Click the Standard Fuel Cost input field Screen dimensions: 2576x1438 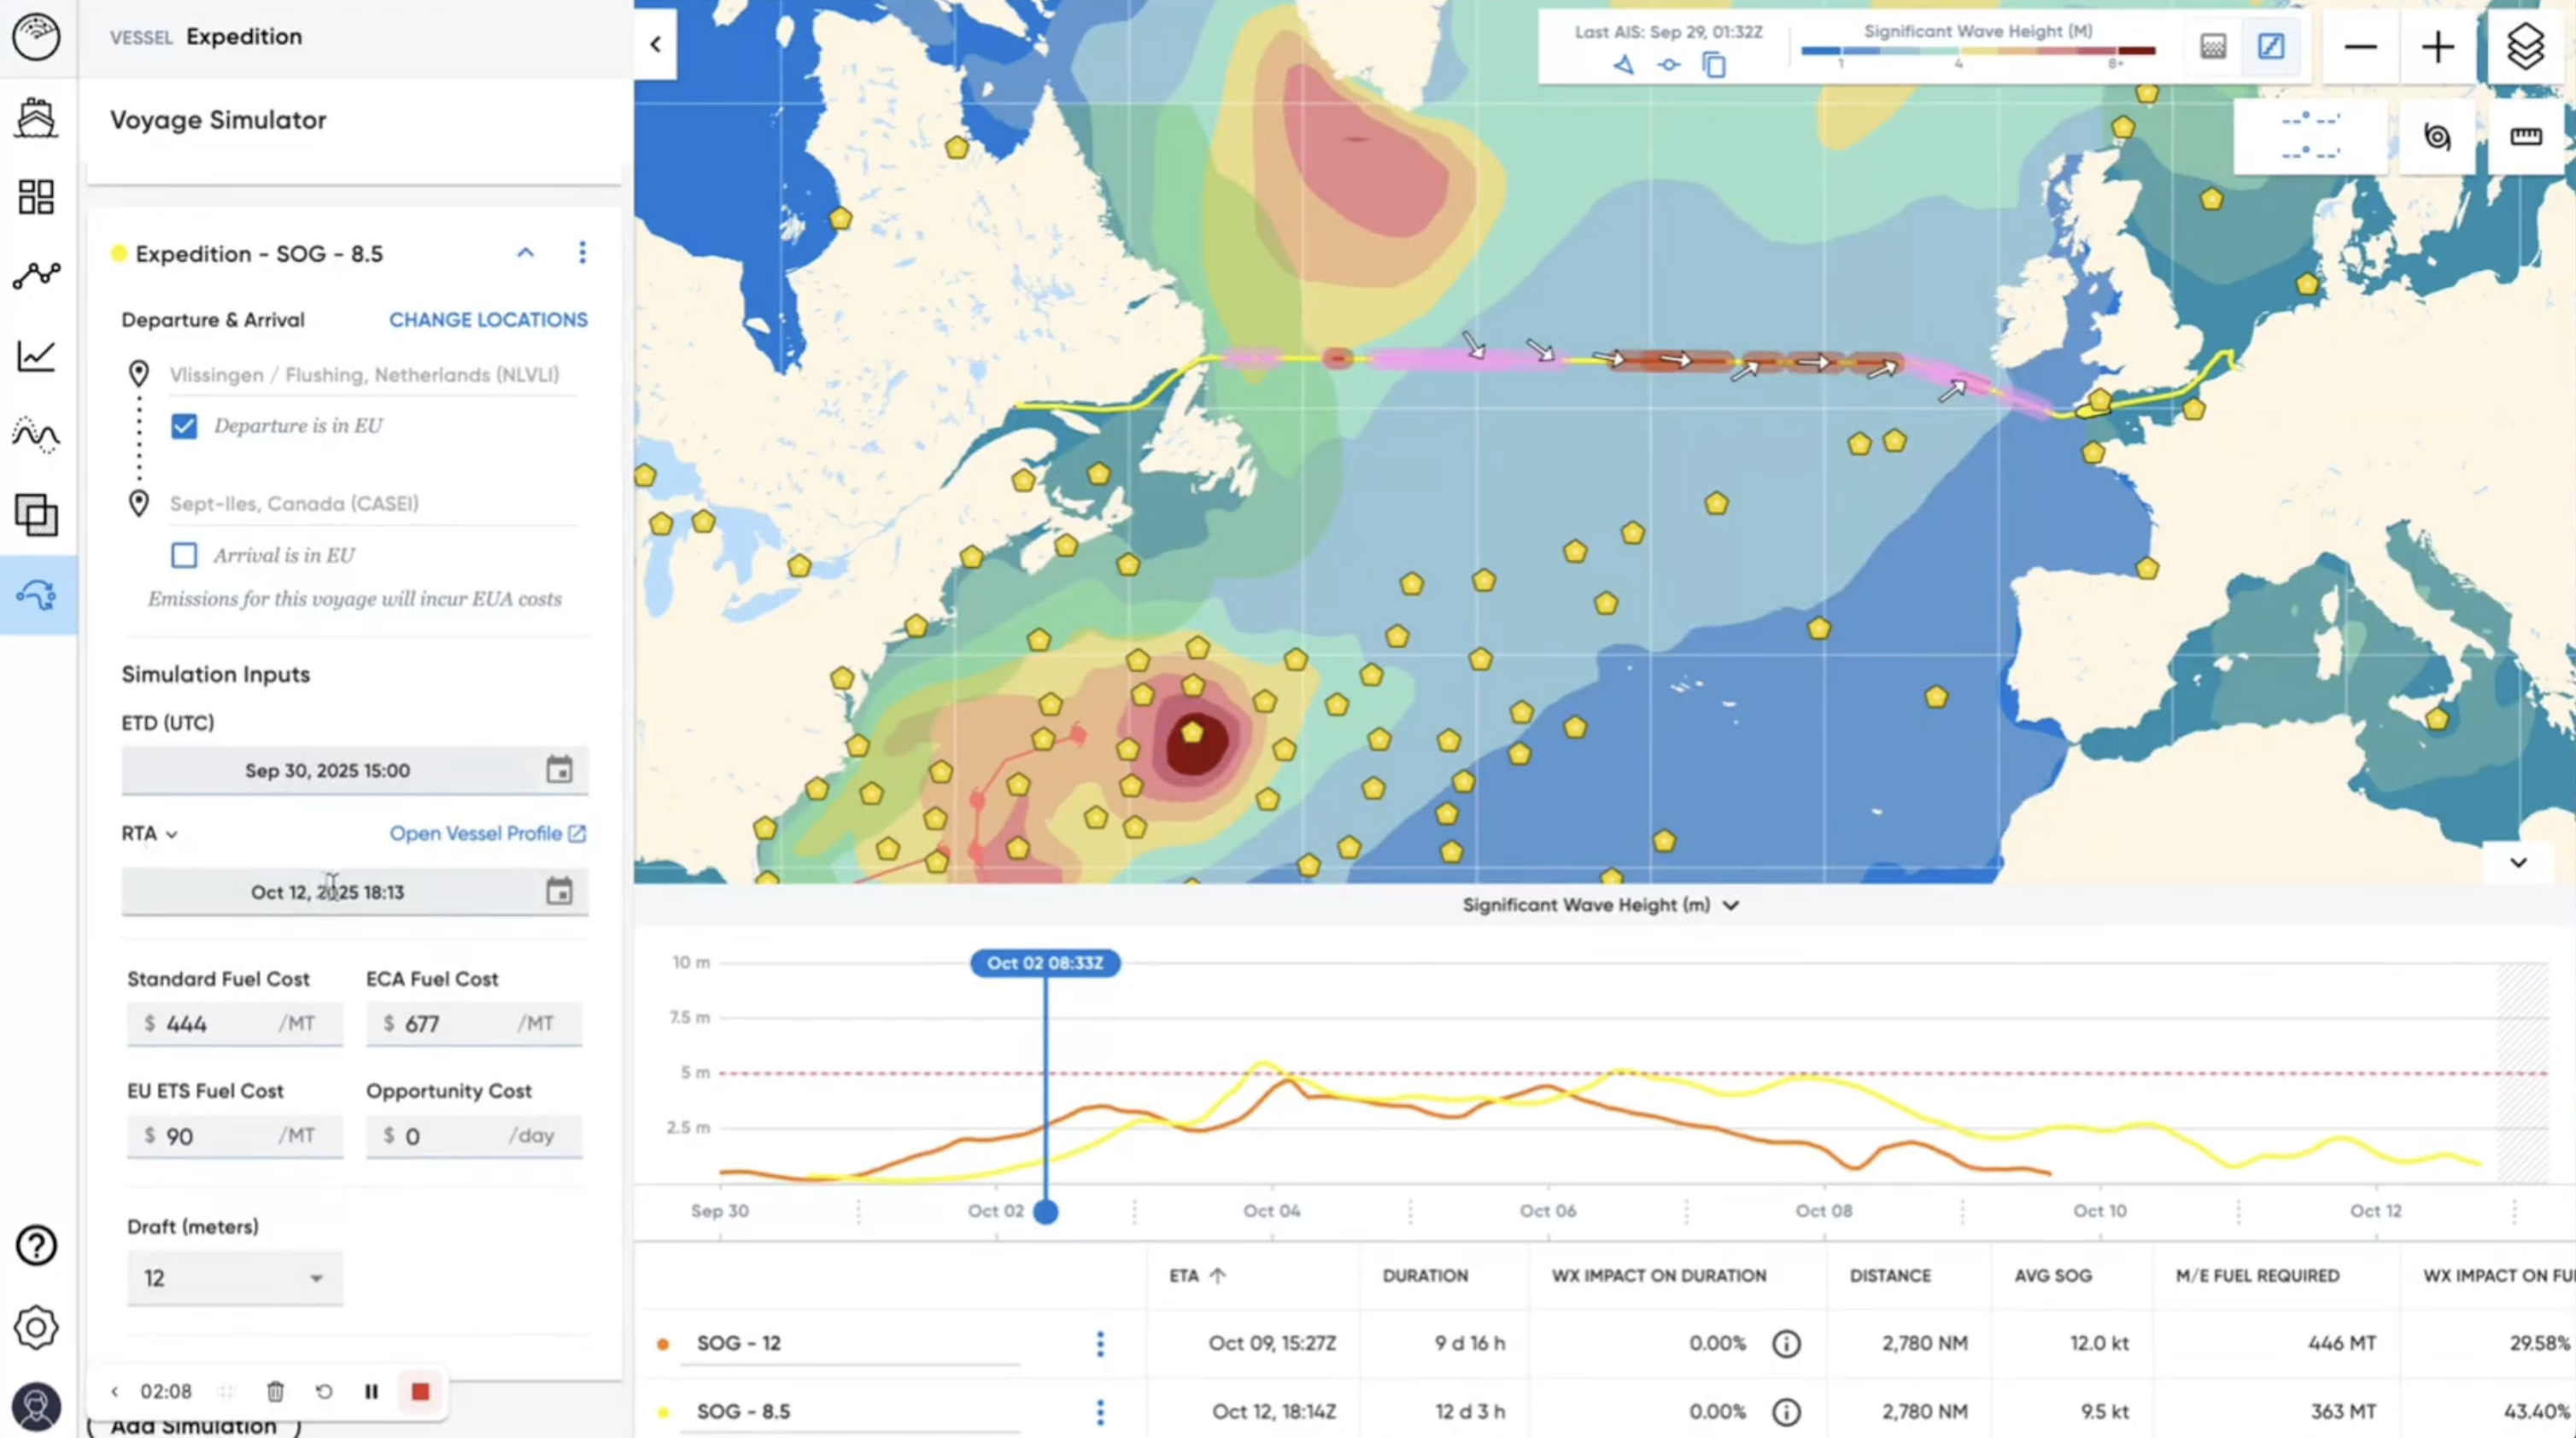[234, 1023]
